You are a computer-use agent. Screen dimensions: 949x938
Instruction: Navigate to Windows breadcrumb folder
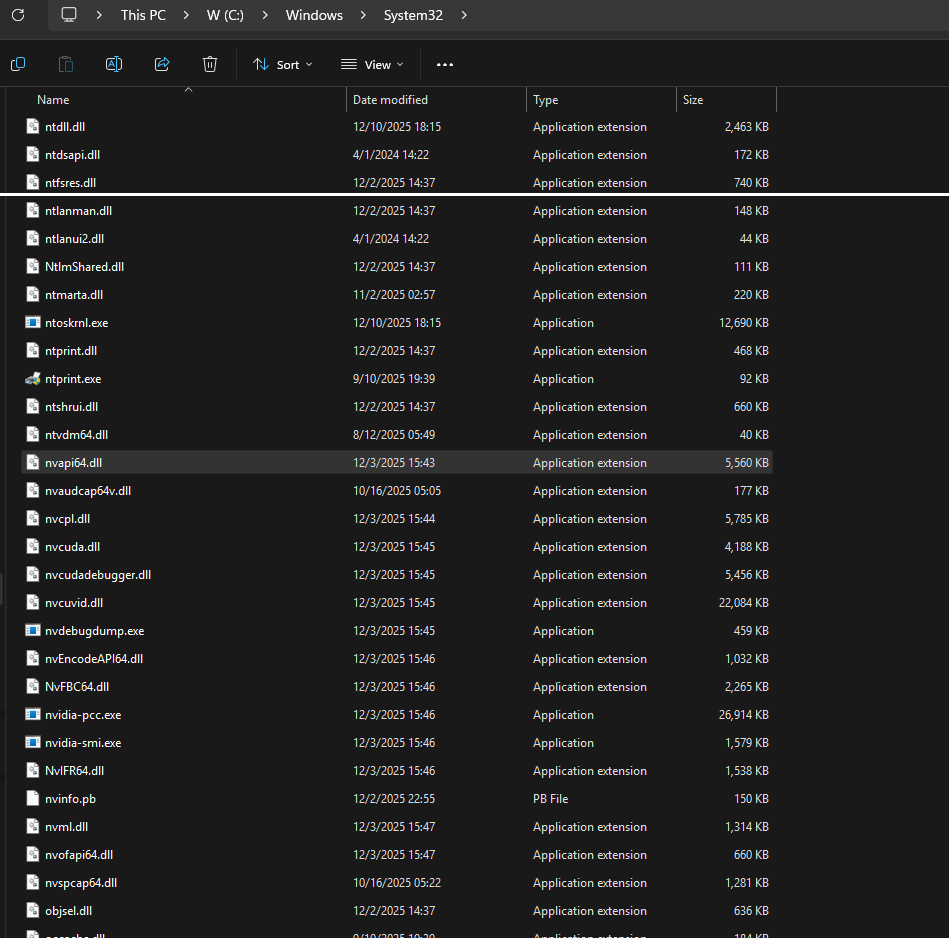click(314, 15)
